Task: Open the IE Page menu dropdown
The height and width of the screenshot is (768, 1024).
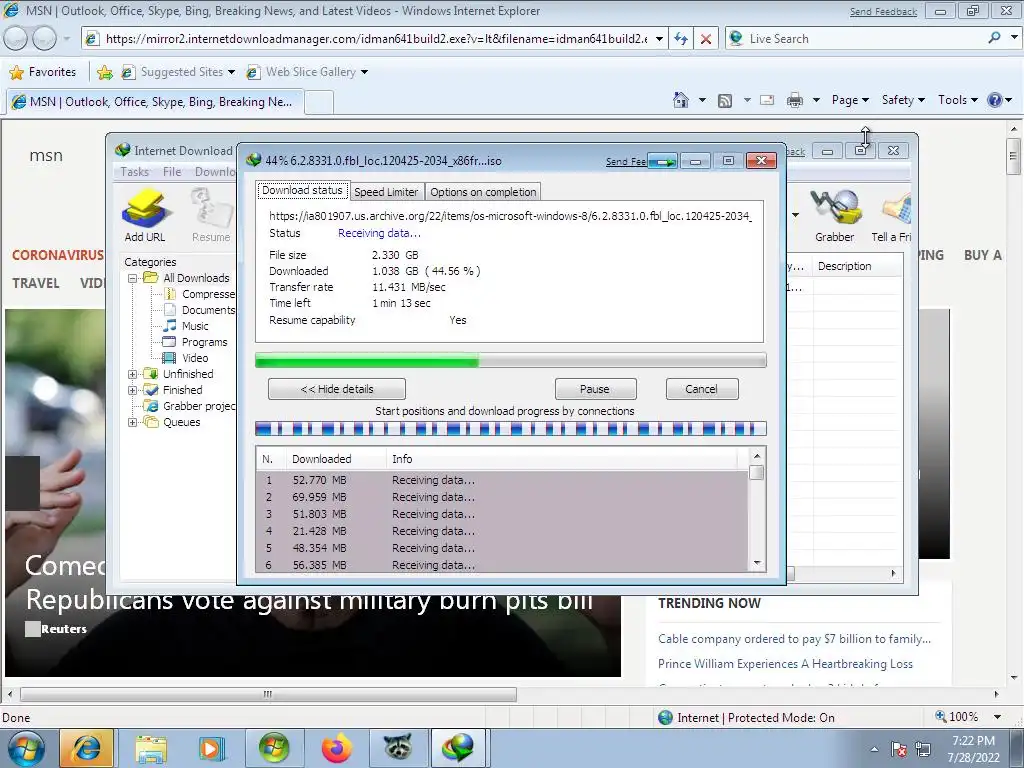Action: (x=850, y=100)
